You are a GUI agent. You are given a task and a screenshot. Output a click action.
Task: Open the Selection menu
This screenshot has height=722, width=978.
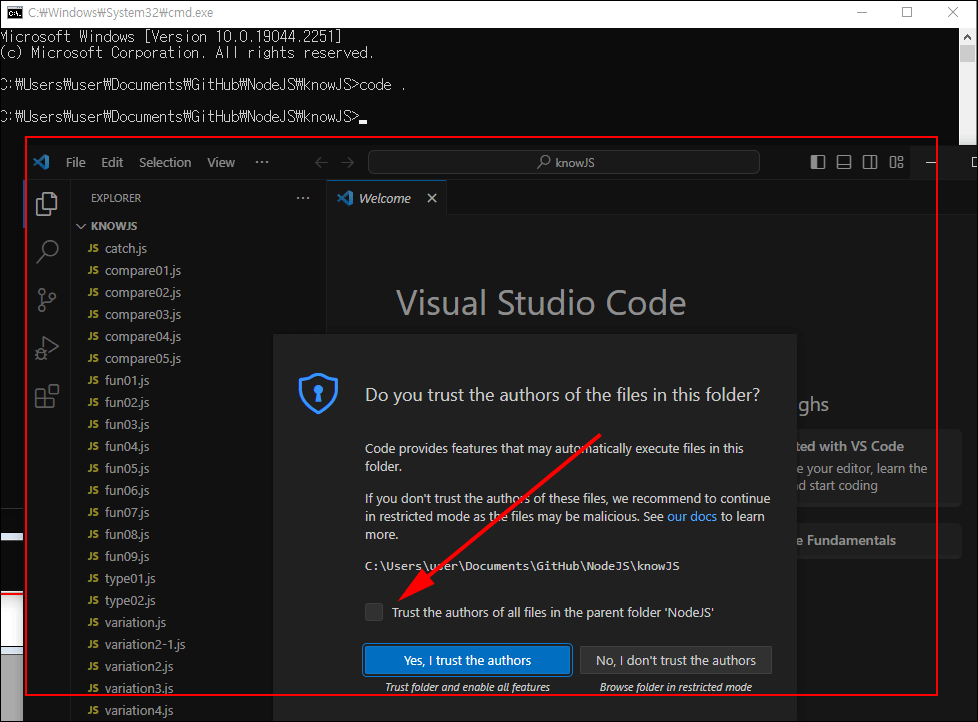pyautogui.click(x=165, y=163)
